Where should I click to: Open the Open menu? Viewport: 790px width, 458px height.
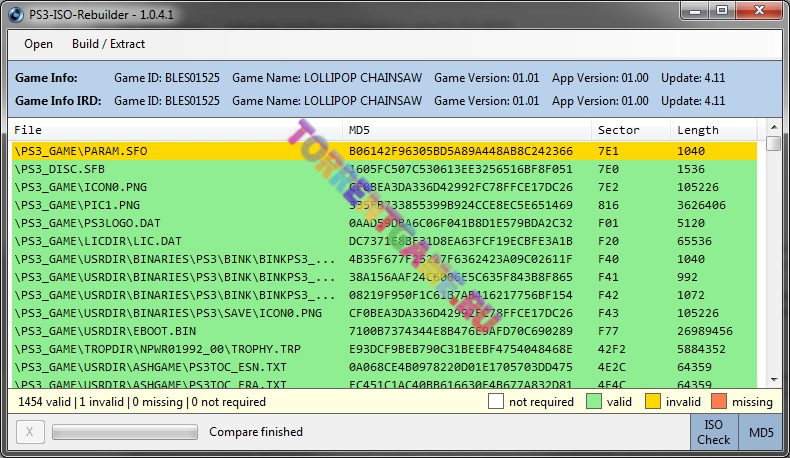point(38,44)
